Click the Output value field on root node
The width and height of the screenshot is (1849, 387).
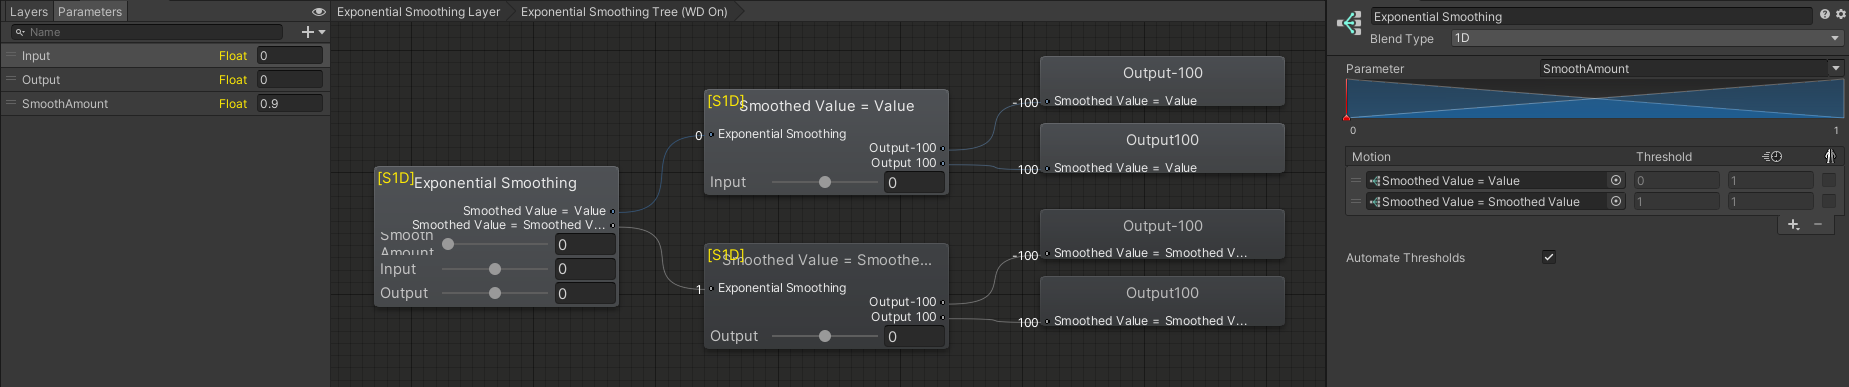coord(585,293)
